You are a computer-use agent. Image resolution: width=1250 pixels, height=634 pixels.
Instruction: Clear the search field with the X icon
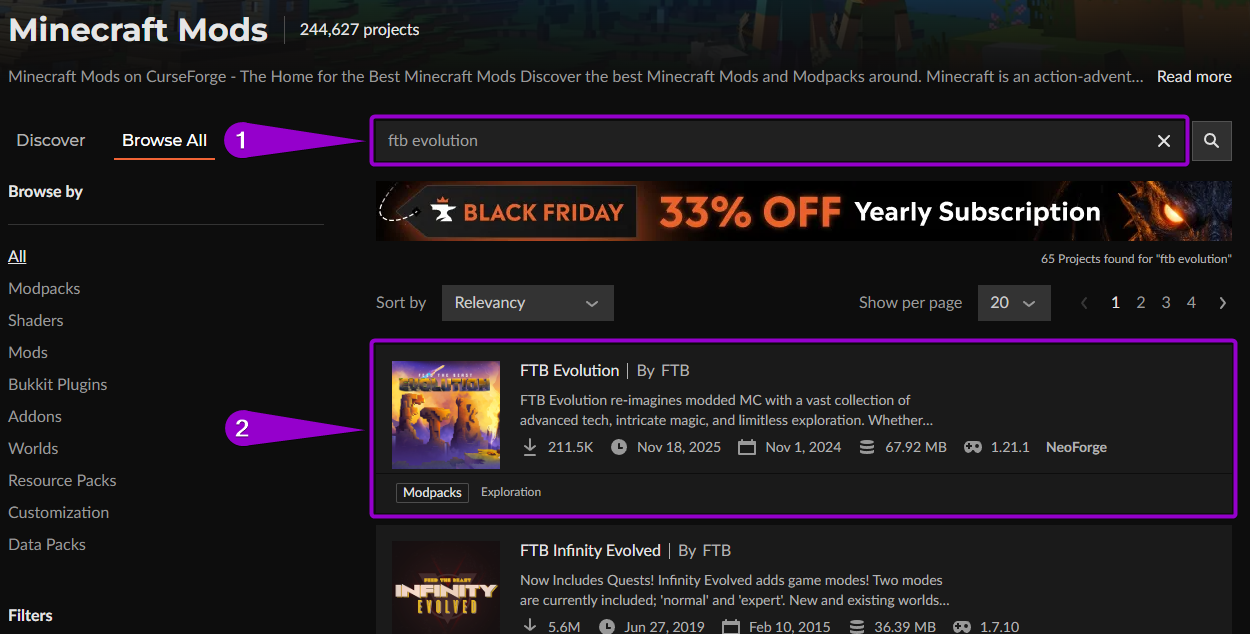(x=1163, y=140)
